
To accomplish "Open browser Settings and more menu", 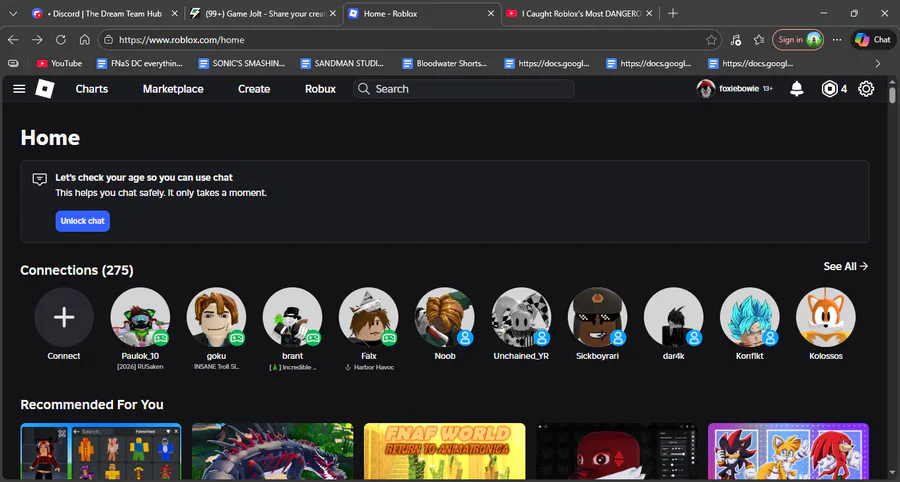I will [837, 40].
